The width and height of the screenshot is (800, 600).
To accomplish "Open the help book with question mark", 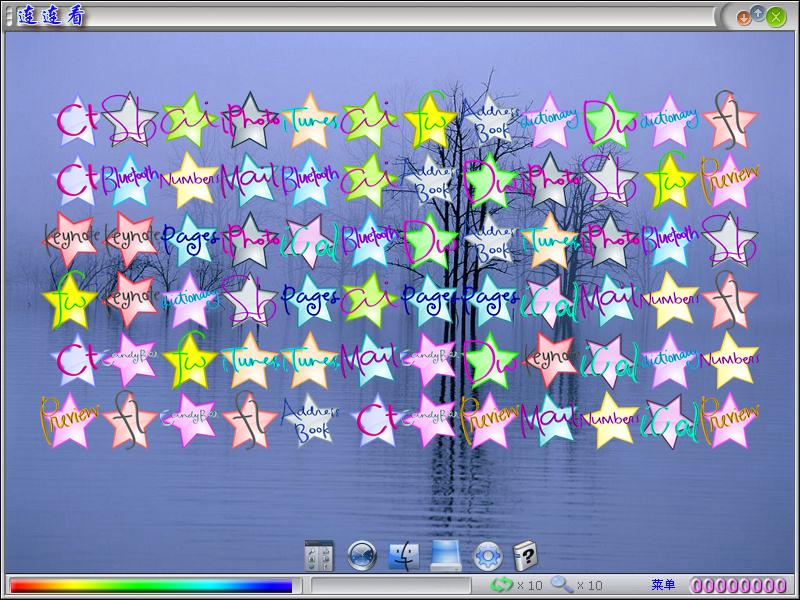I will pos(525,556).
